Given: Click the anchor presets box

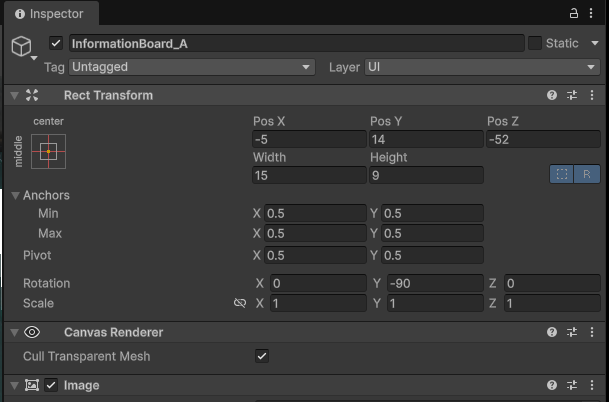Looking at the screenshot, I should [x=49, y=151].
